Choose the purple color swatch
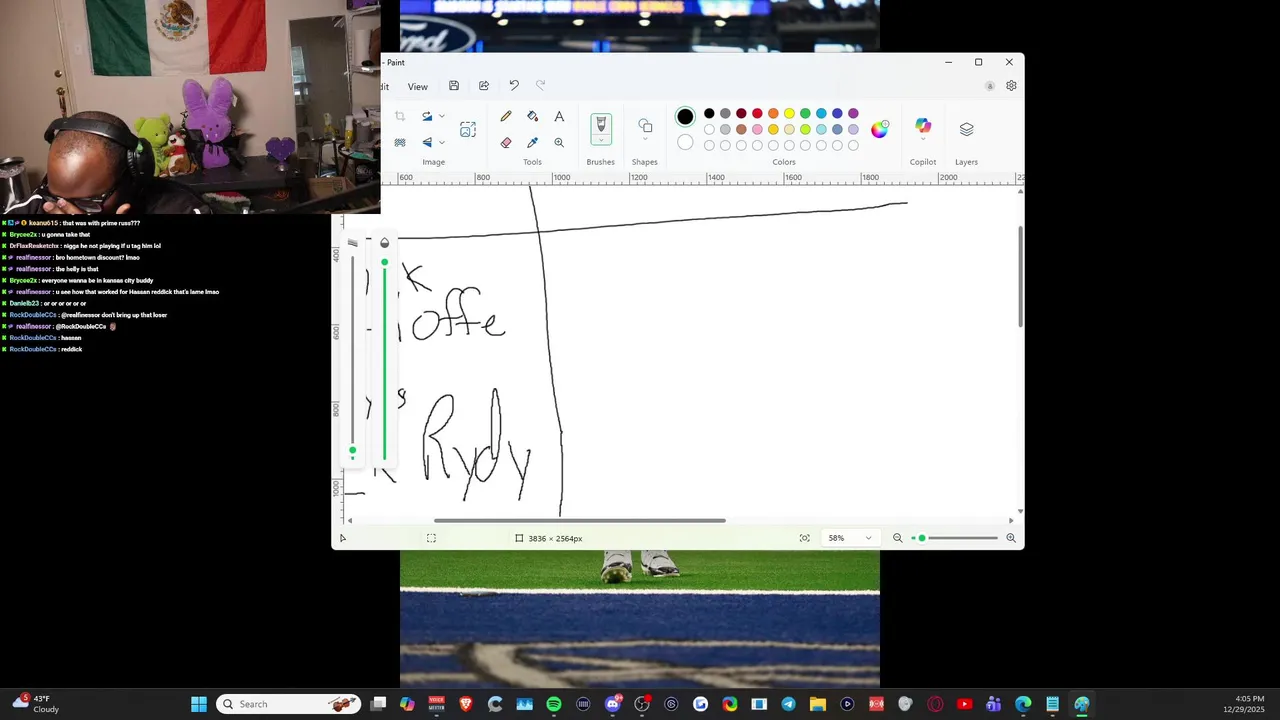This screenshot has height=720, width=1280. [853, 113]
